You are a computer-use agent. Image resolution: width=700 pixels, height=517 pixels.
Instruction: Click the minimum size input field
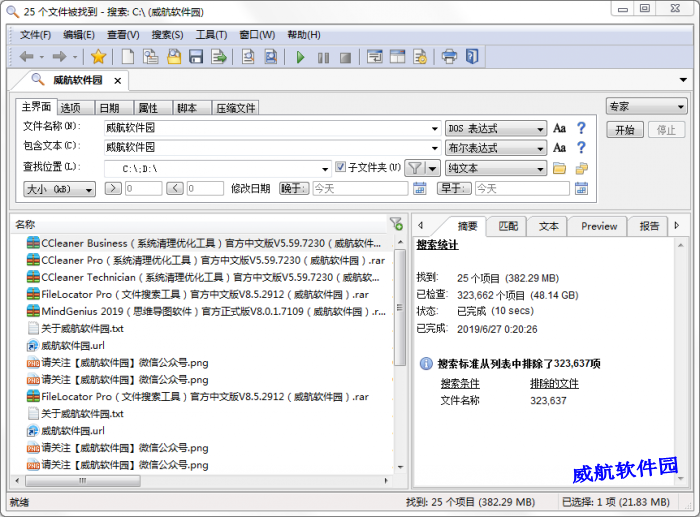click(x=143, y=188)
